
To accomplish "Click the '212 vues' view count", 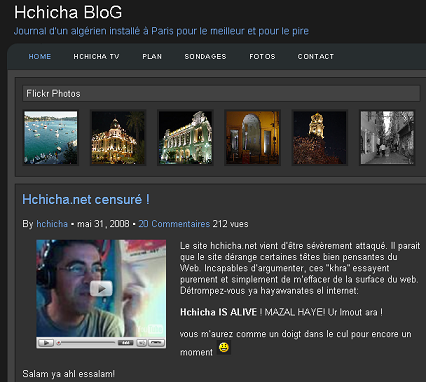I will click(231, 224).
